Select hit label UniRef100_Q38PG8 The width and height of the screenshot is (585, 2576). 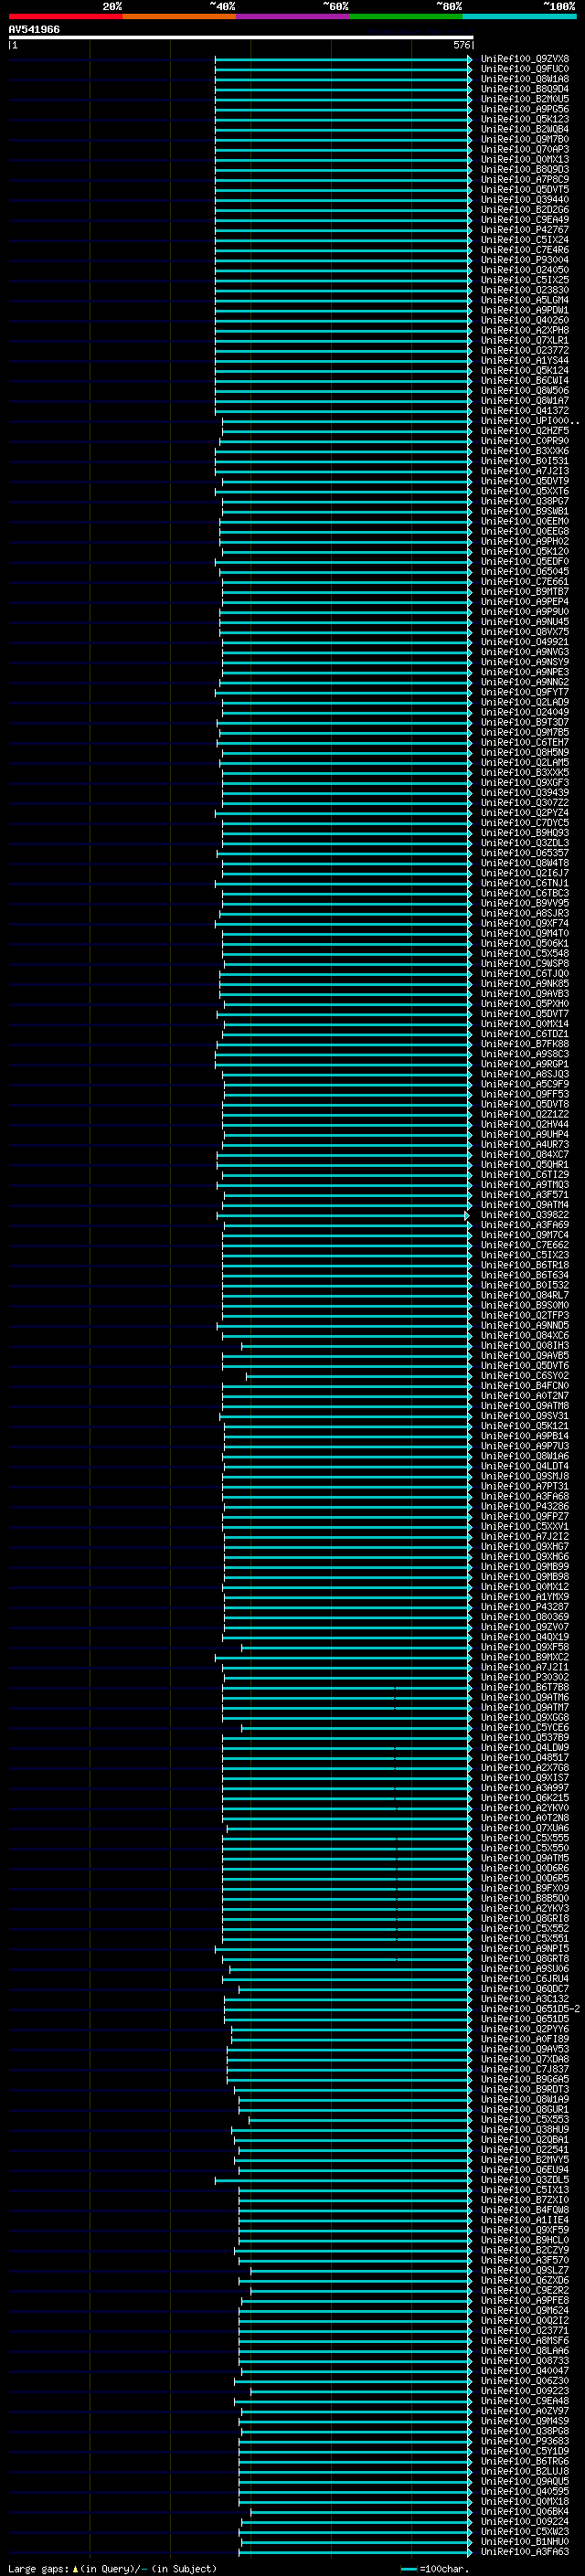click(525, 2431)
